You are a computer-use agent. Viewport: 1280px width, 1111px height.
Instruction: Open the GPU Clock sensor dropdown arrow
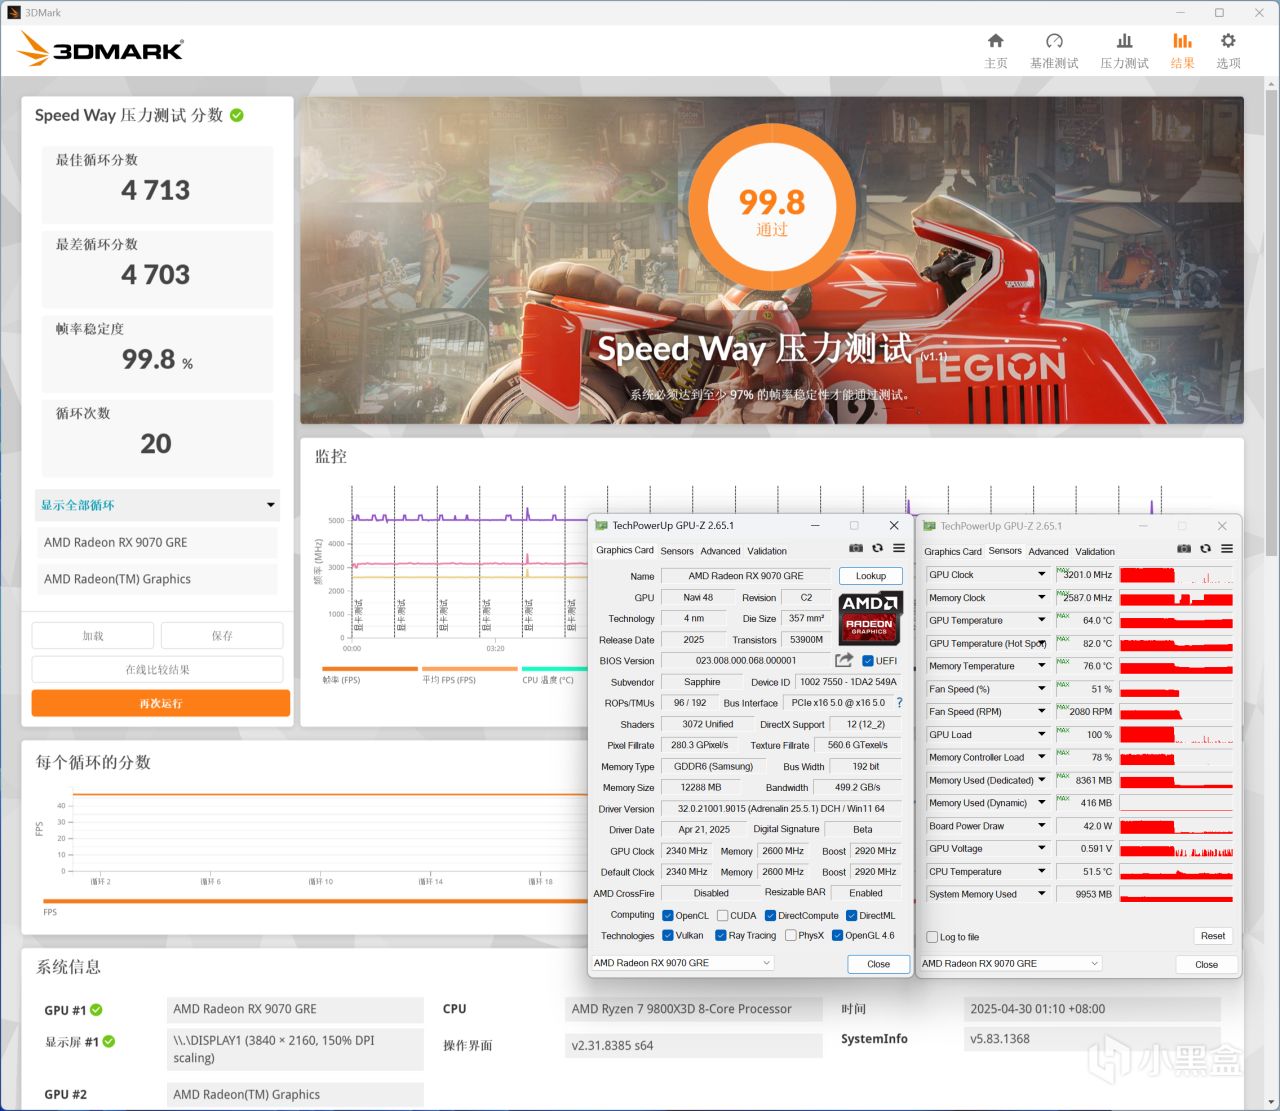pyautogui.click(x=1041, y=575)
